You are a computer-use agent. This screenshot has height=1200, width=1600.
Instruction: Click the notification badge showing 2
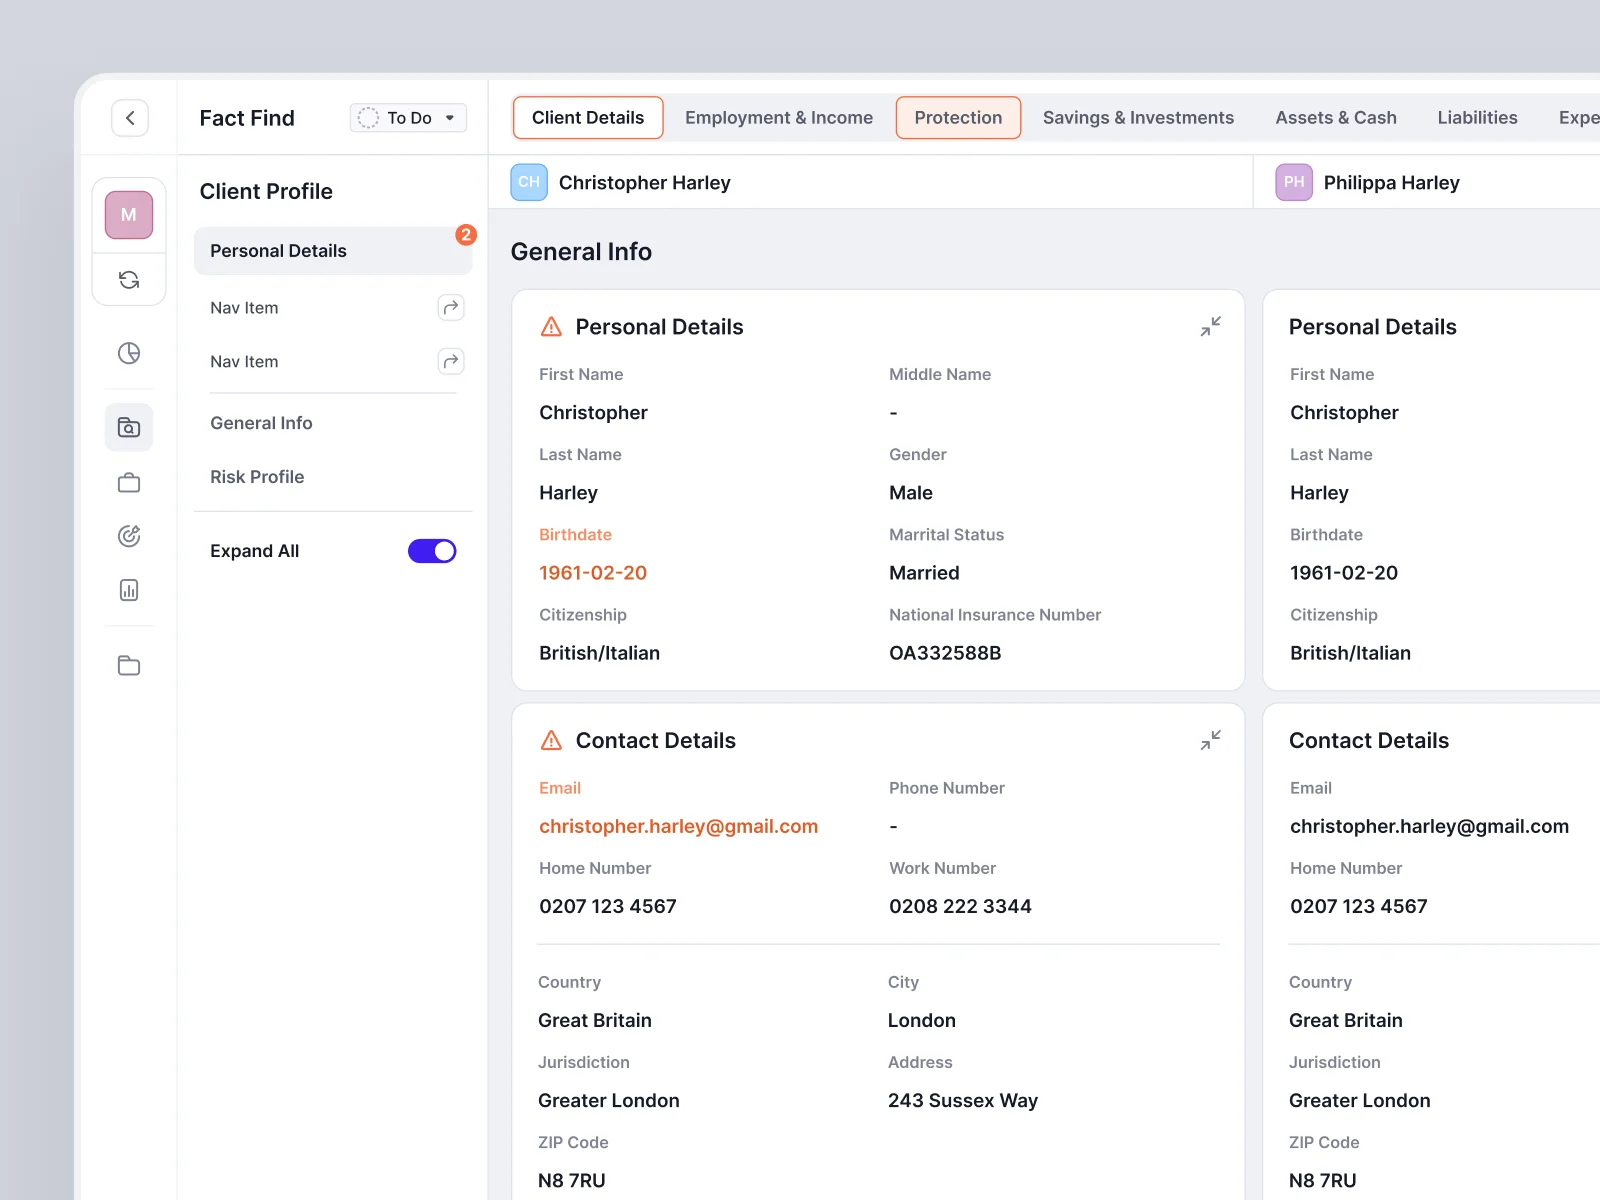[x=466, y=235]
